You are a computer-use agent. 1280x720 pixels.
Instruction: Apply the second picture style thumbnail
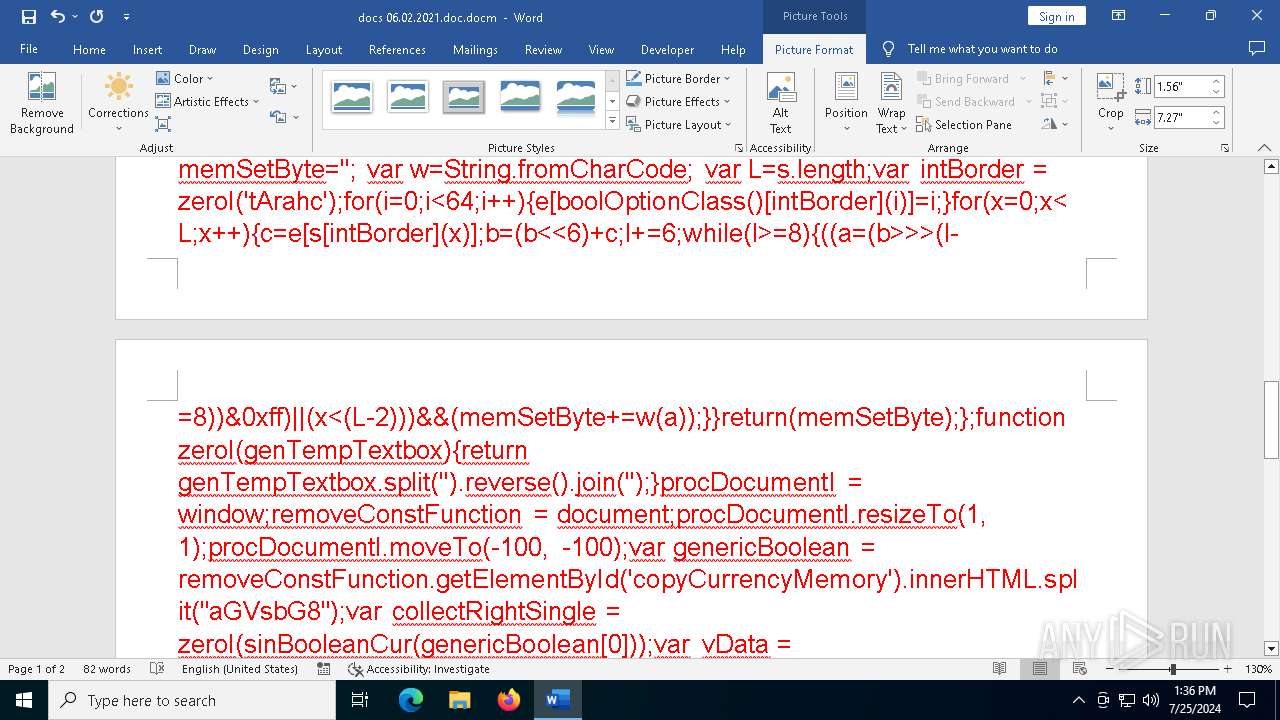coord(408,97)
